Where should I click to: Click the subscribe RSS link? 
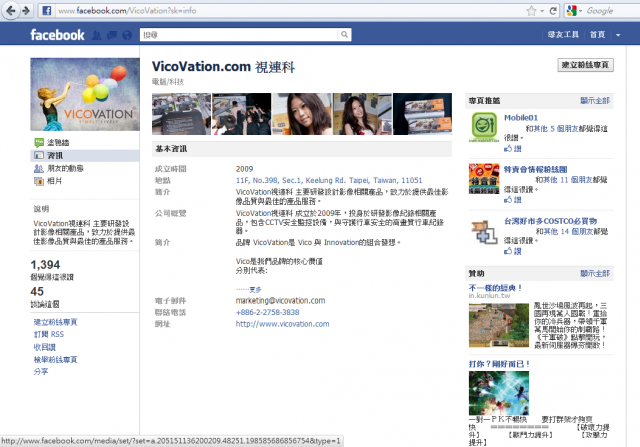pyautogui.click(x=49, y=334)
